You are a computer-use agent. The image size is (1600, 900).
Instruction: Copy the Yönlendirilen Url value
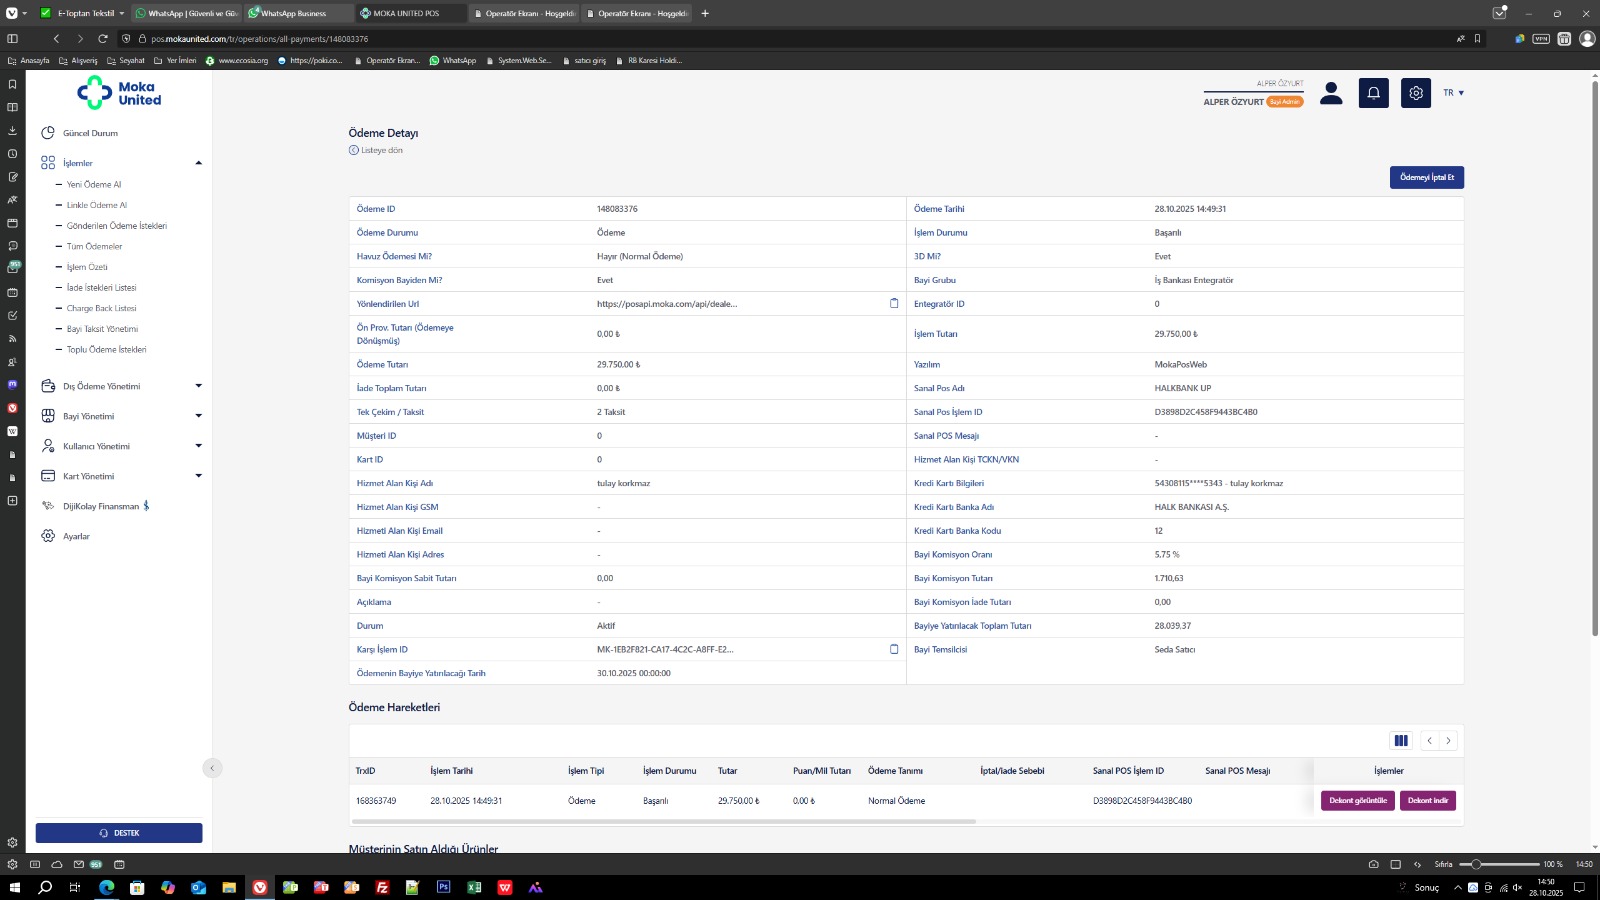[x=894, y=304]
